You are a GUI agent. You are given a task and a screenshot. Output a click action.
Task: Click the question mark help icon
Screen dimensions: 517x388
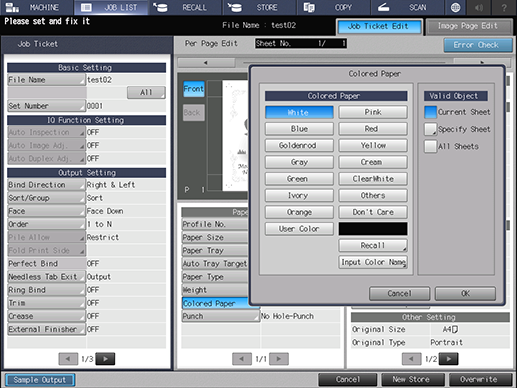click(504, 7)
